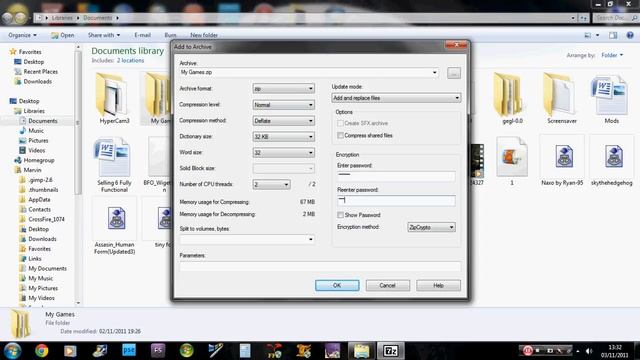Cancel the Add to Archive dialog
This screenshot has width=640, height=360.
coord(387,285)
